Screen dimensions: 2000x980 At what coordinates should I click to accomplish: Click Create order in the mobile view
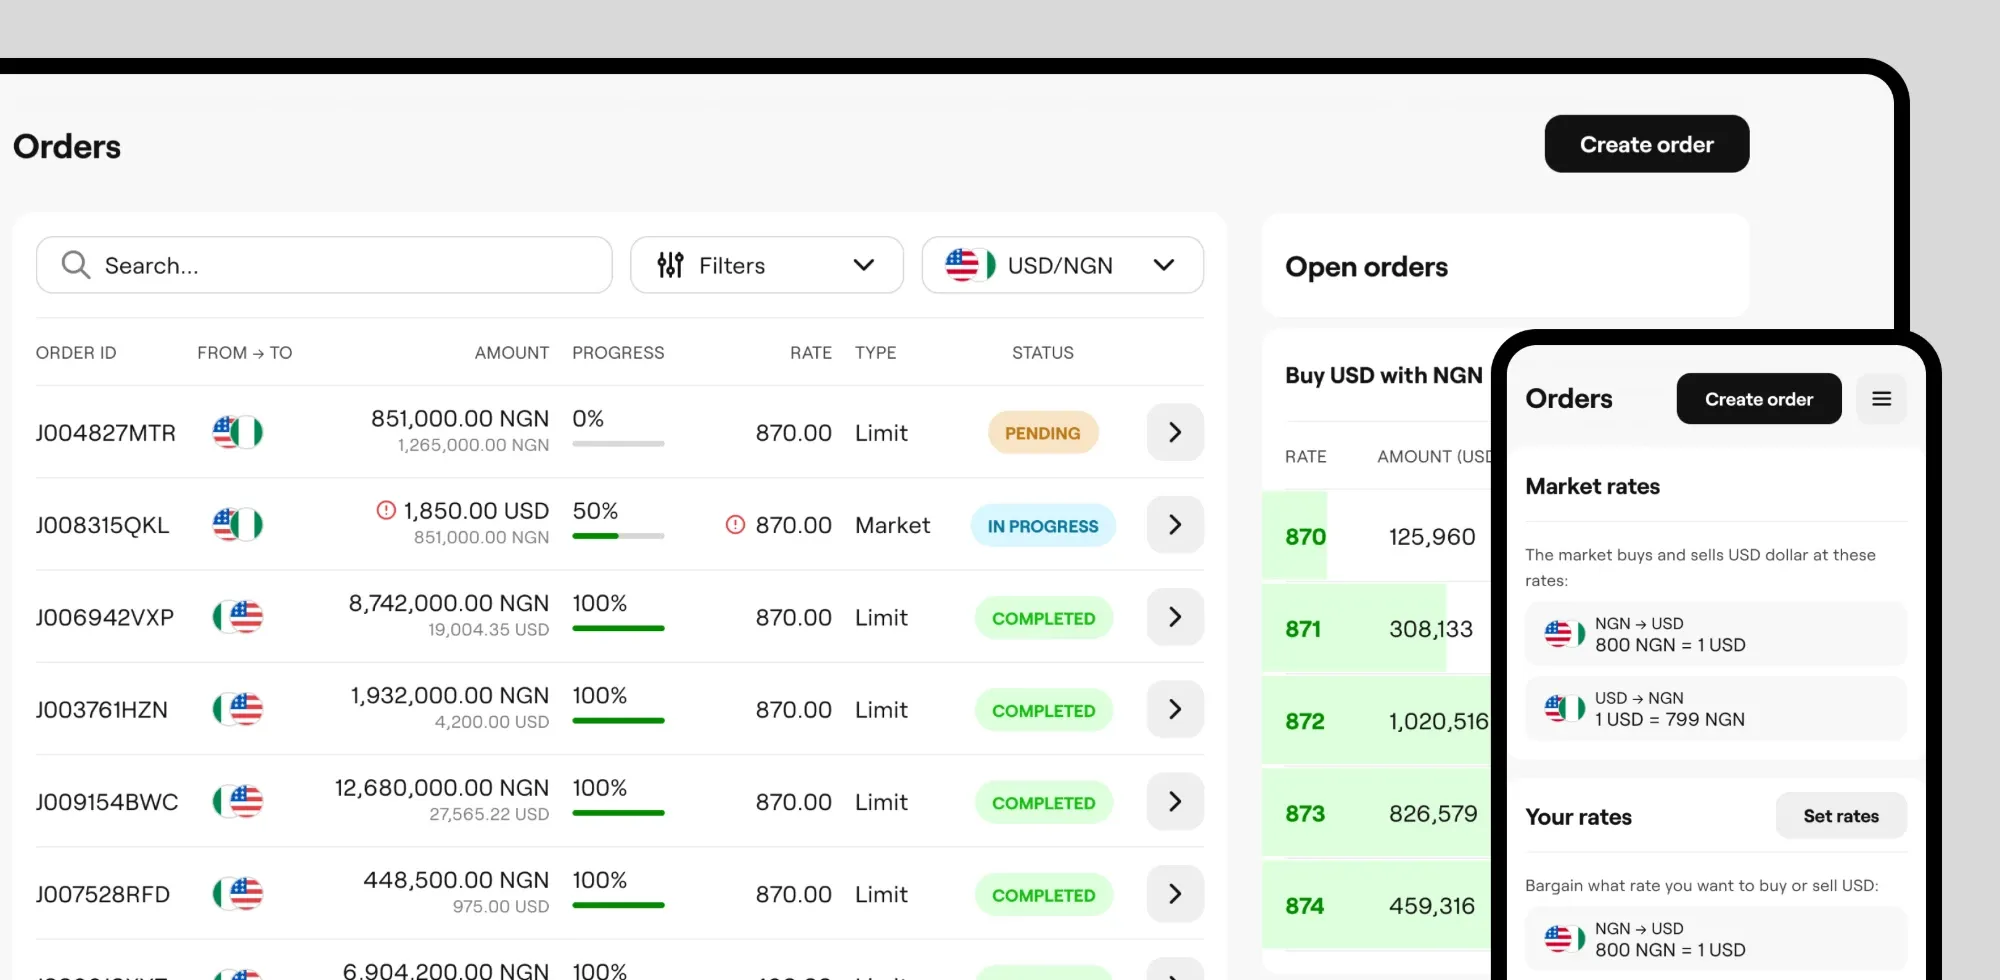tap(1759, 399)
